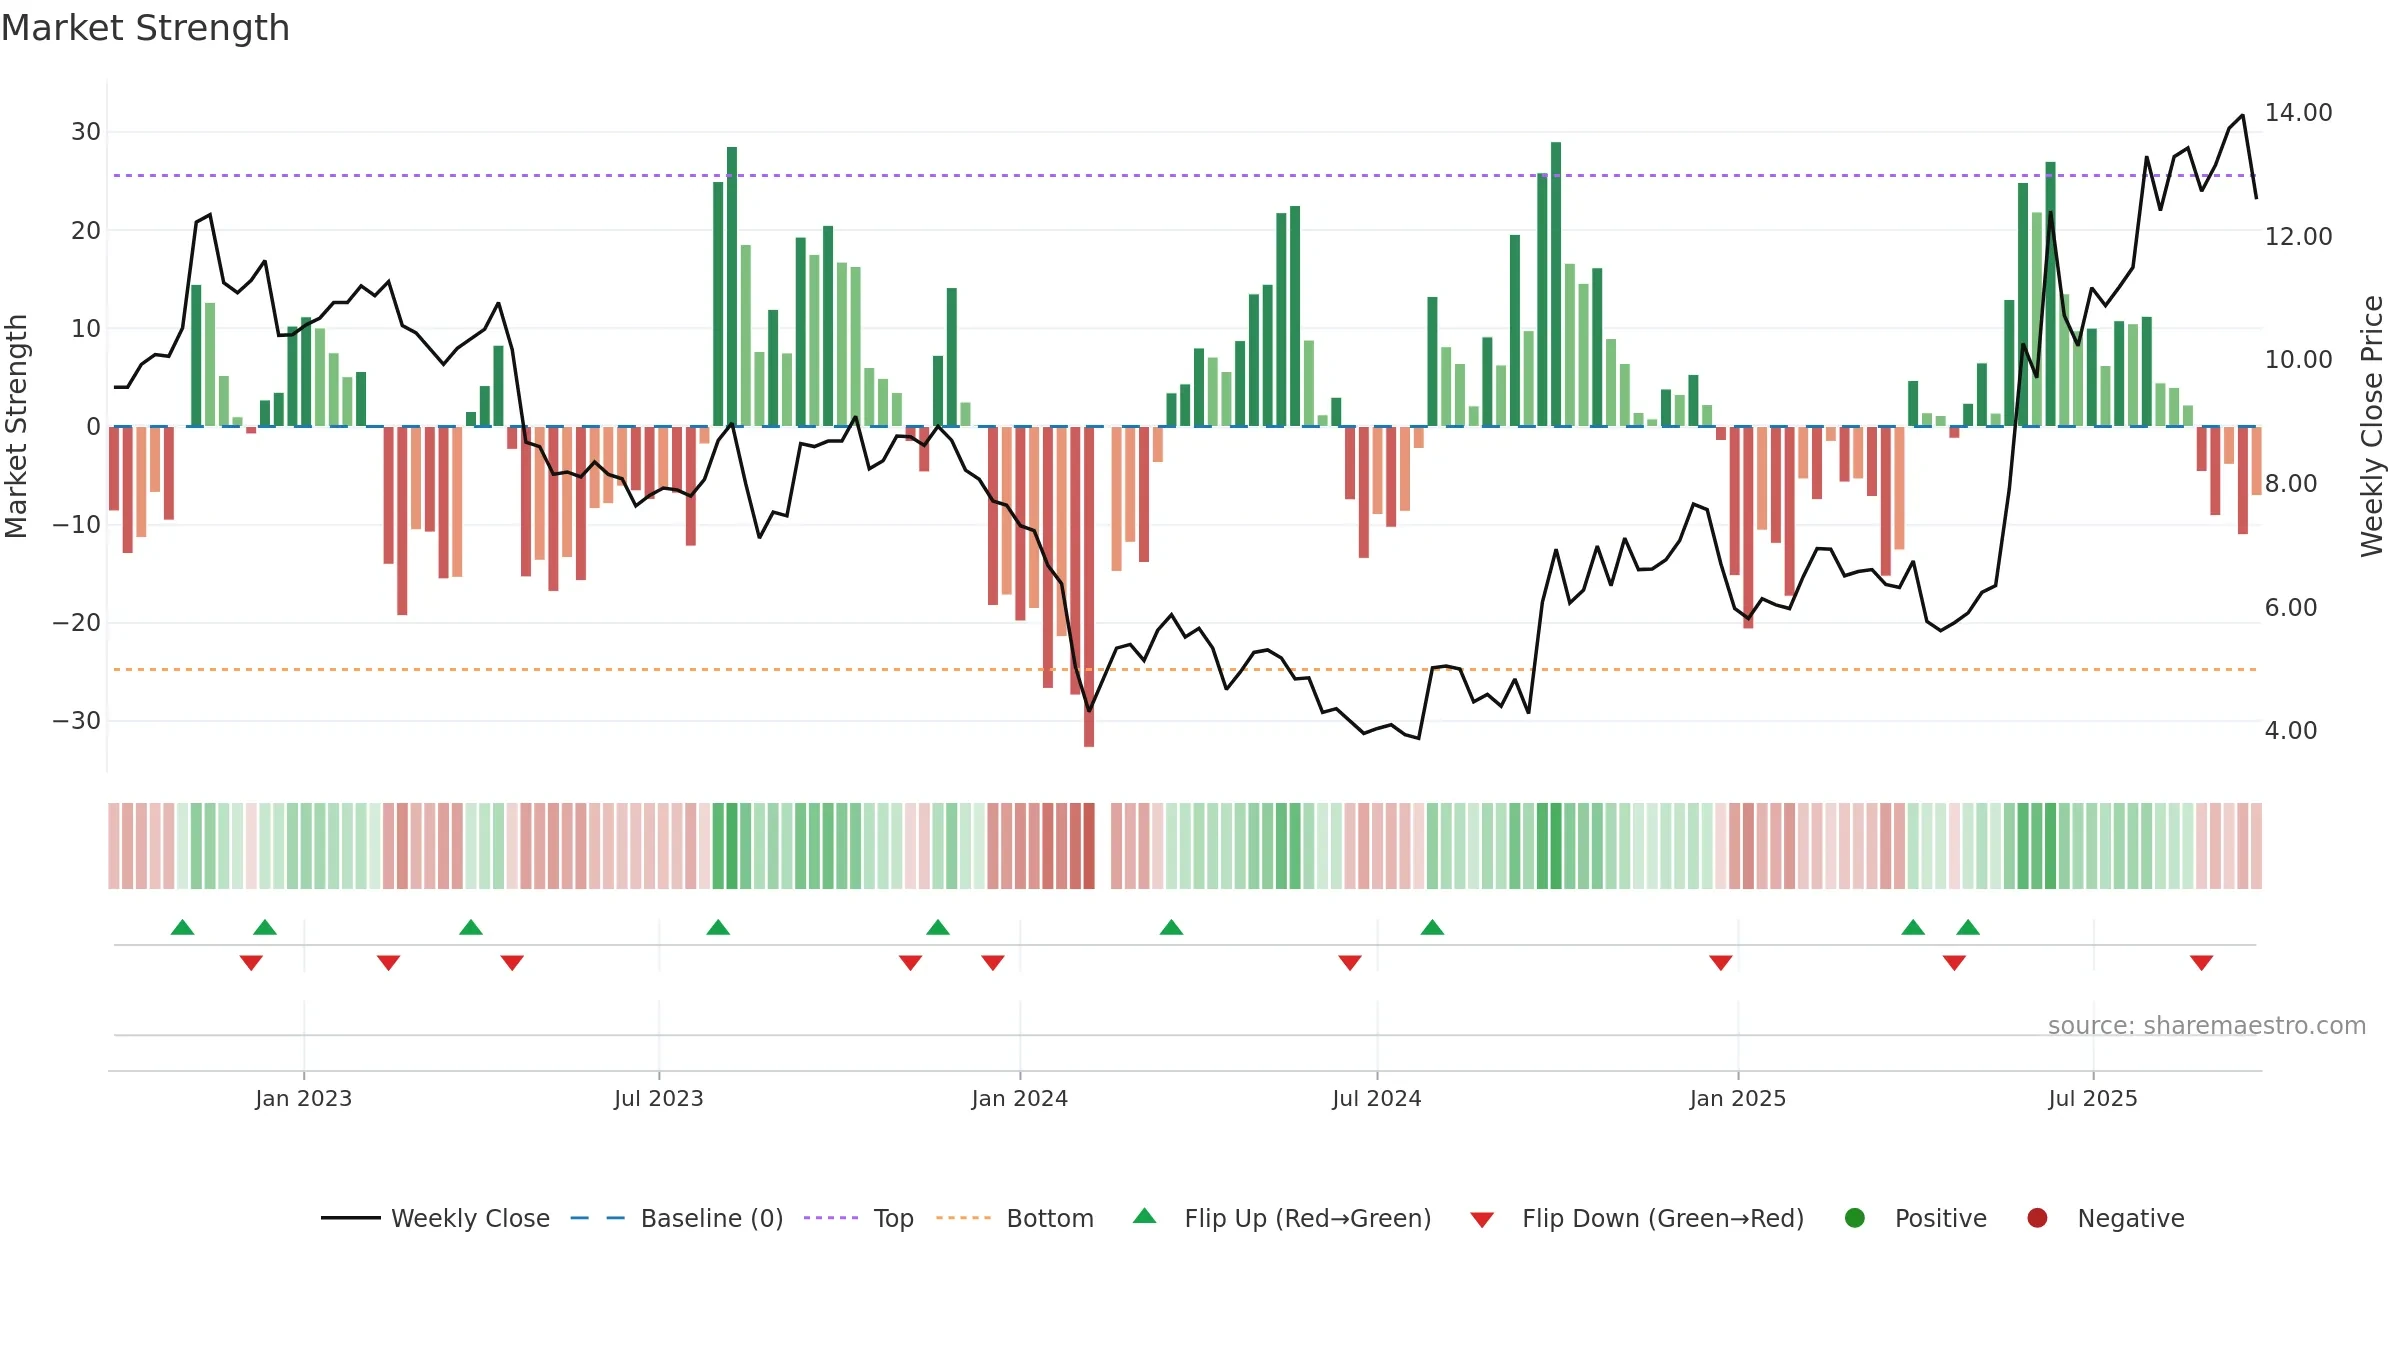The width and height of the screenshot is (2400, 1350).
Task: Toggle the Weekly Close legend entry
Action: pyautogui.click(x=435, y=1218)
